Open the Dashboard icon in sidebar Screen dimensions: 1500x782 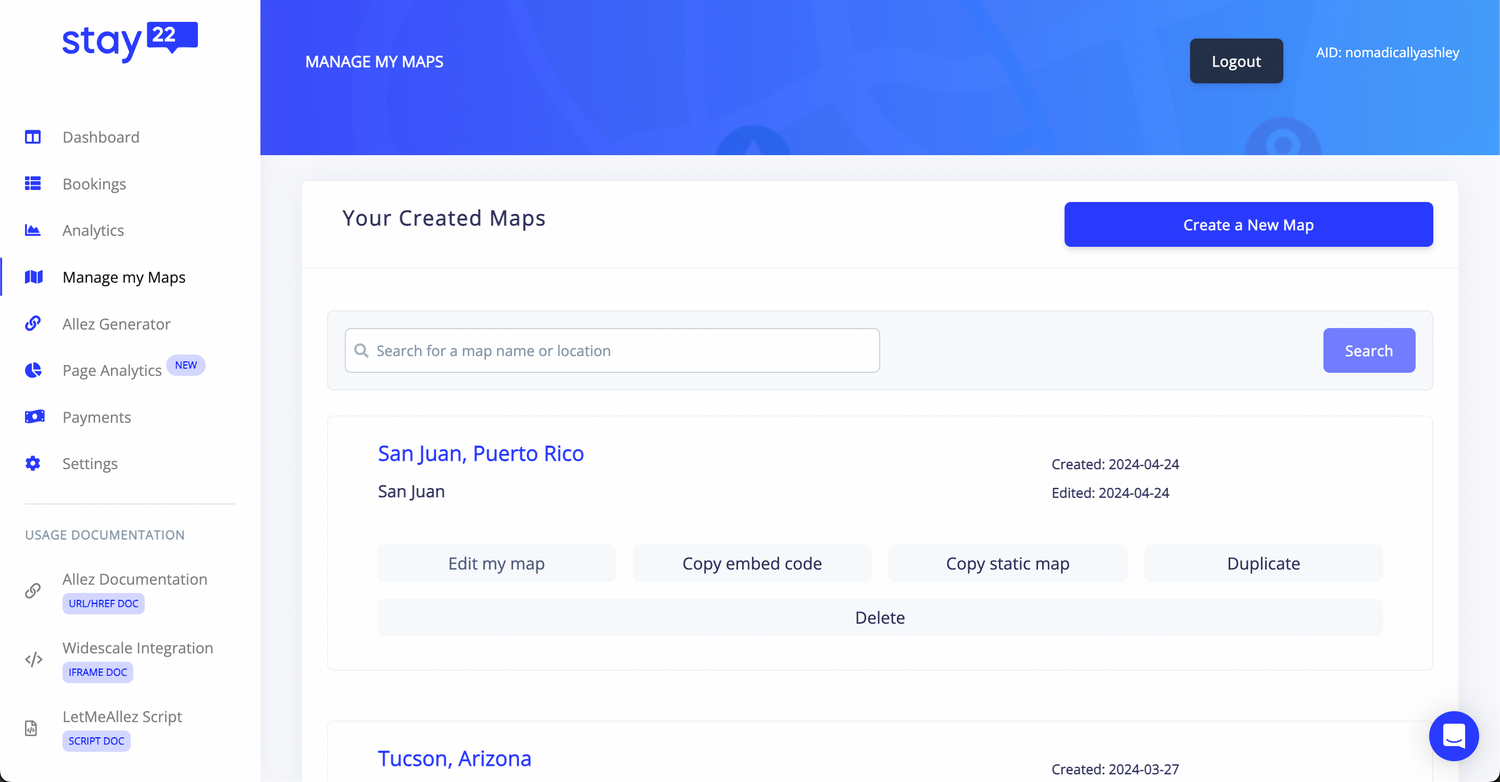pyautogui.click(x=33, y=137)
